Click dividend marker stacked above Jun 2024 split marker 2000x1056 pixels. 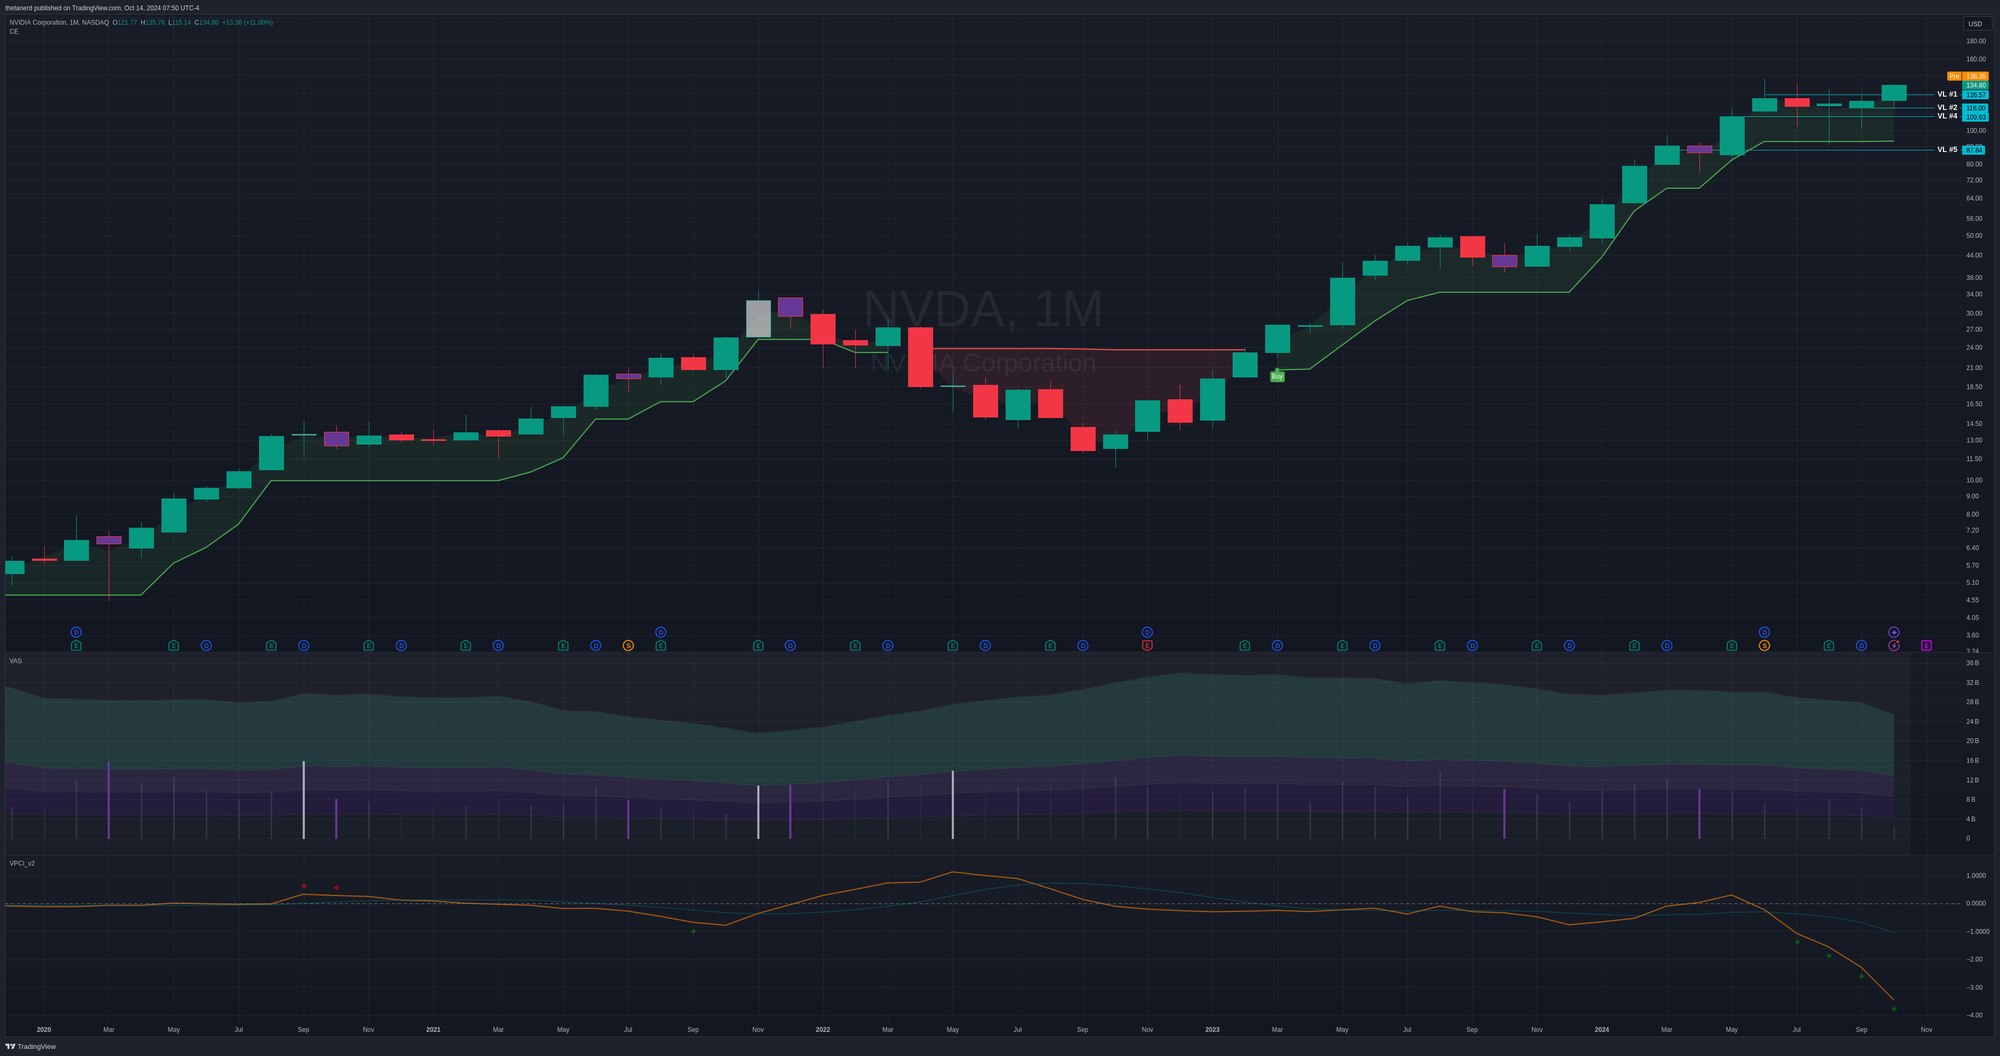(1764, 632)
